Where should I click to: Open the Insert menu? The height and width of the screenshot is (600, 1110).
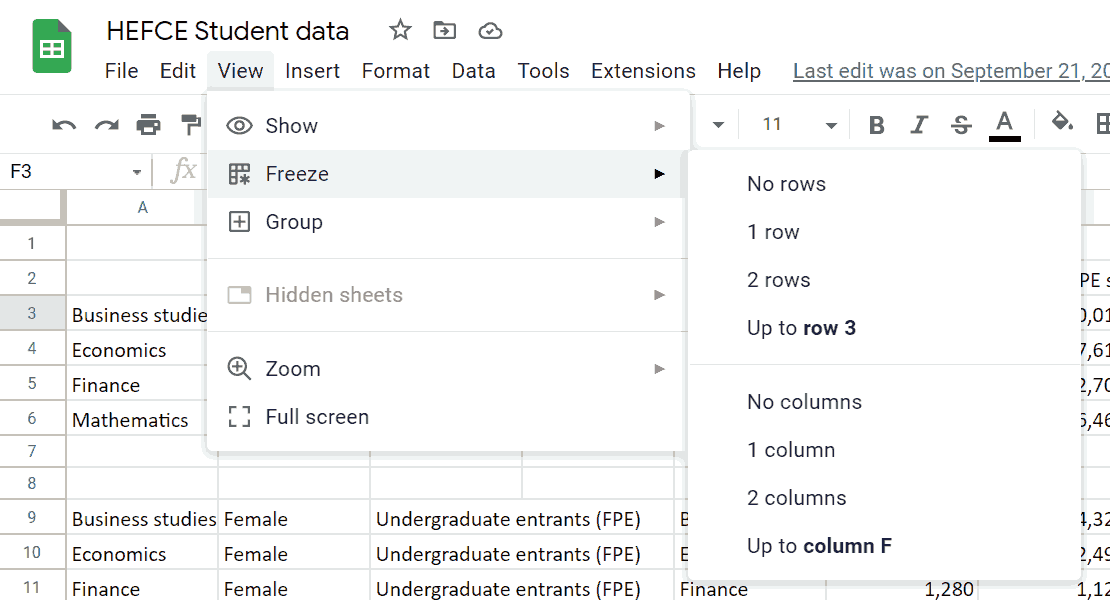tap(312, 70)
